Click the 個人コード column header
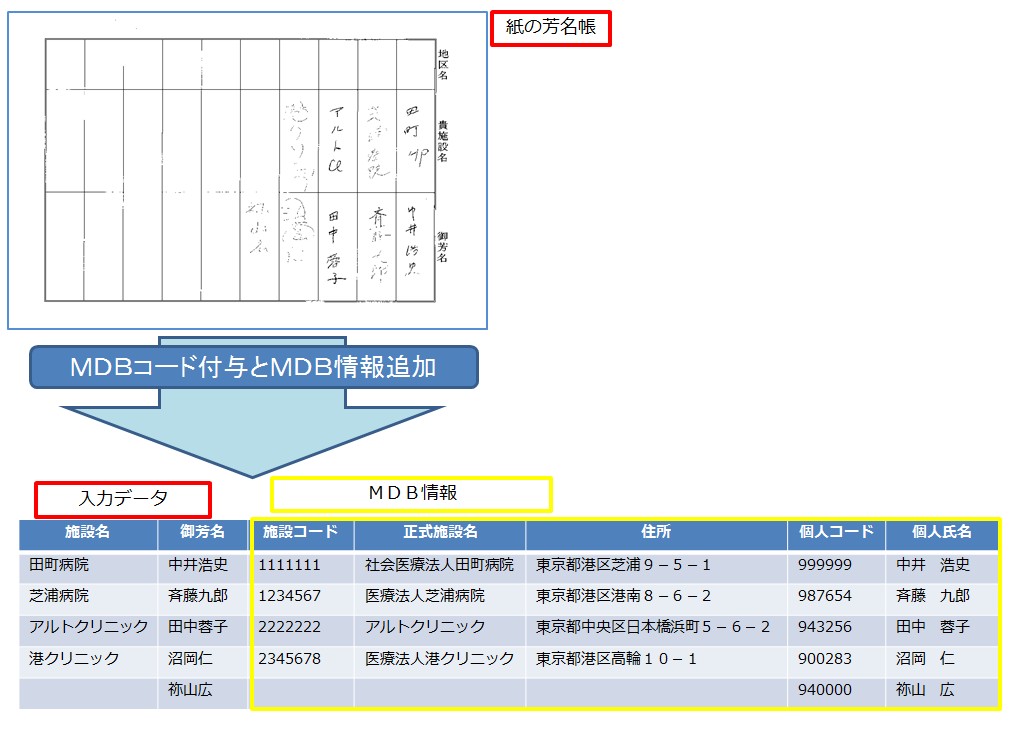The width and height of the screenshot is (1013, 729). (836, 533)
